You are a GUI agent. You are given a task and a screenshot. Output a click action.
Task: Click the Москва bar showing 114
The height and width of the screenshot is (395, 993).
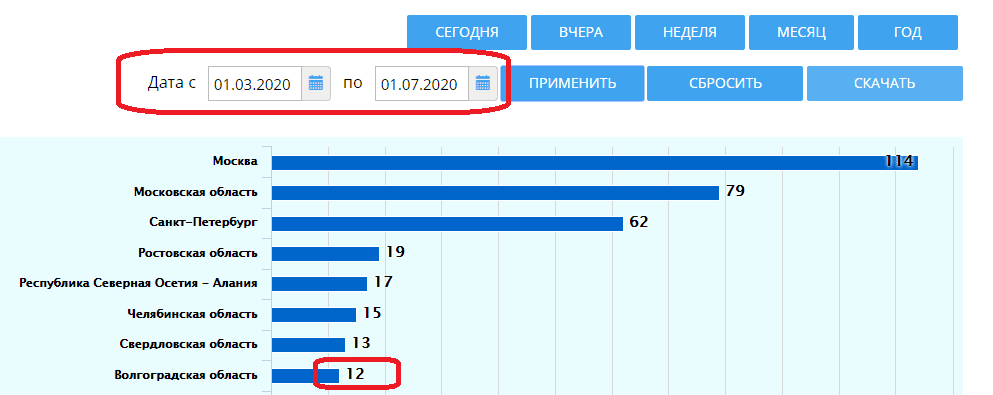click(595, 163)
